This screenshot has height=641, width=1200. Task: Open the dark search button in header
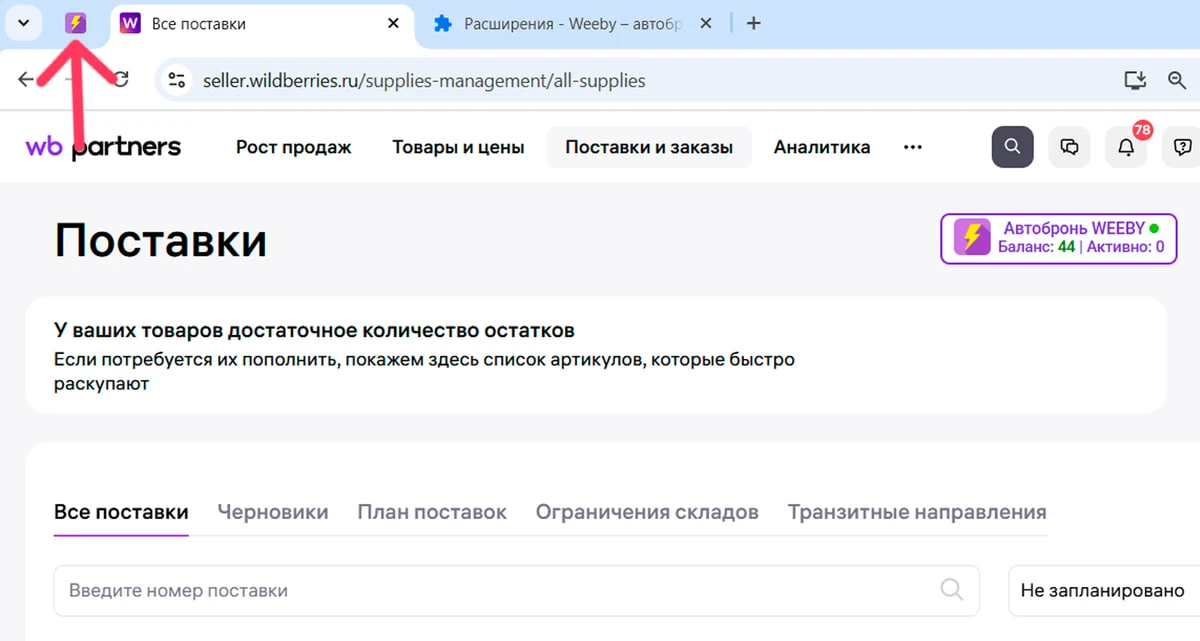tap(1012, 147)
